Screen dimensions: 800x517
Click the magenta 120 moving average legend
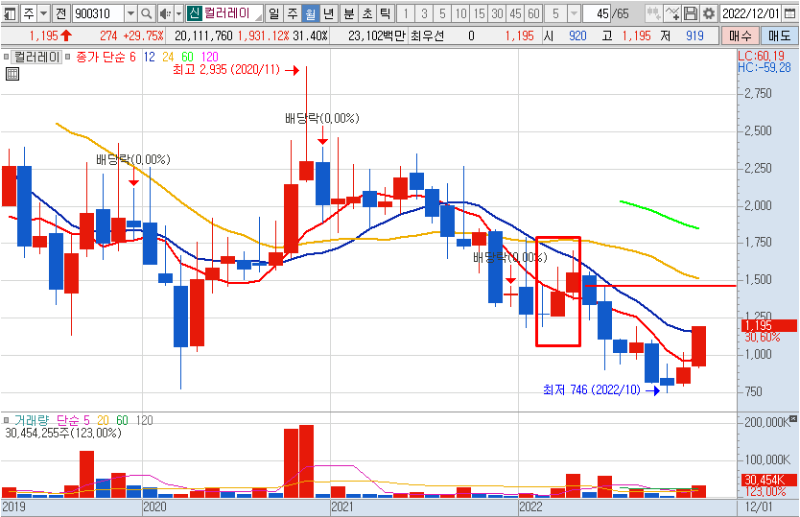pos(210,57)
